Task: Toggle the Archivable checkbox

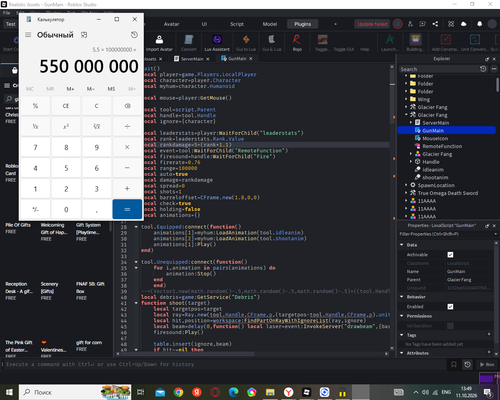Action: 450,255
